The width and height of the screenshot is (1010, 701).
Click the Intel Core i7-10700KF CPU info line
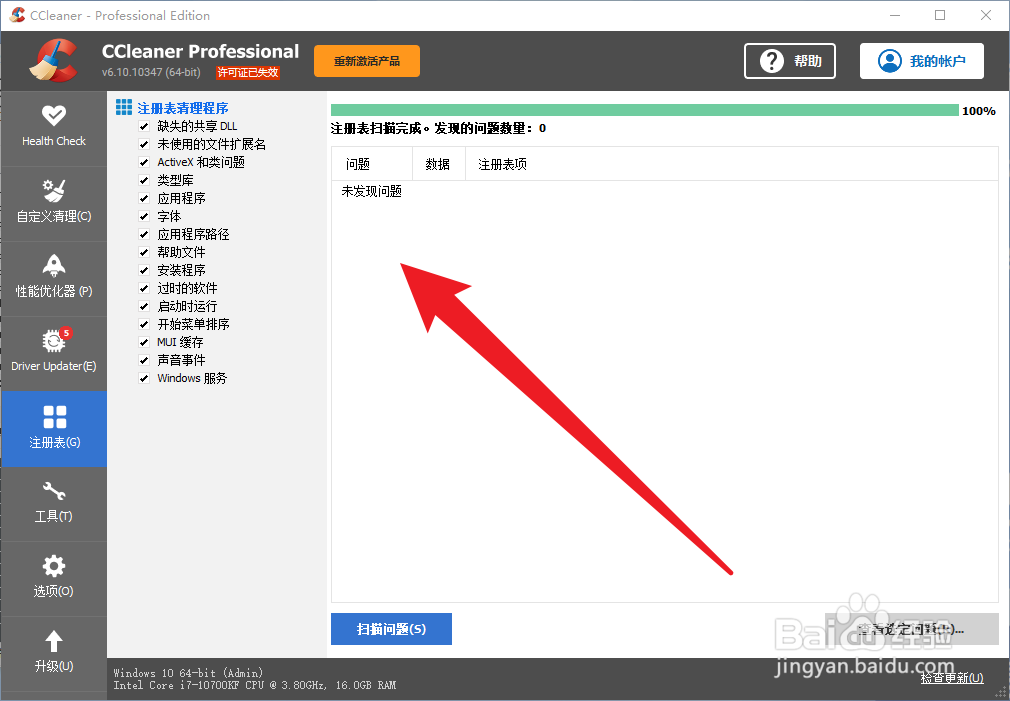pyautogui.click(x=254, y=685)
